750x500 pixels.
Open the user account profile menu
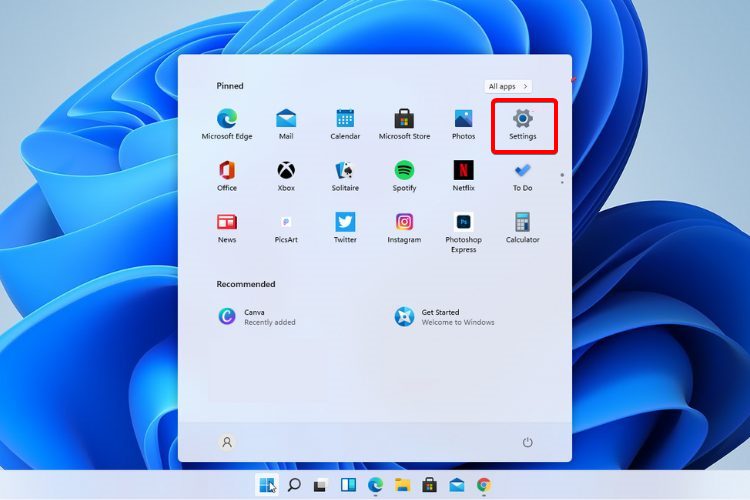coord(227,442)
